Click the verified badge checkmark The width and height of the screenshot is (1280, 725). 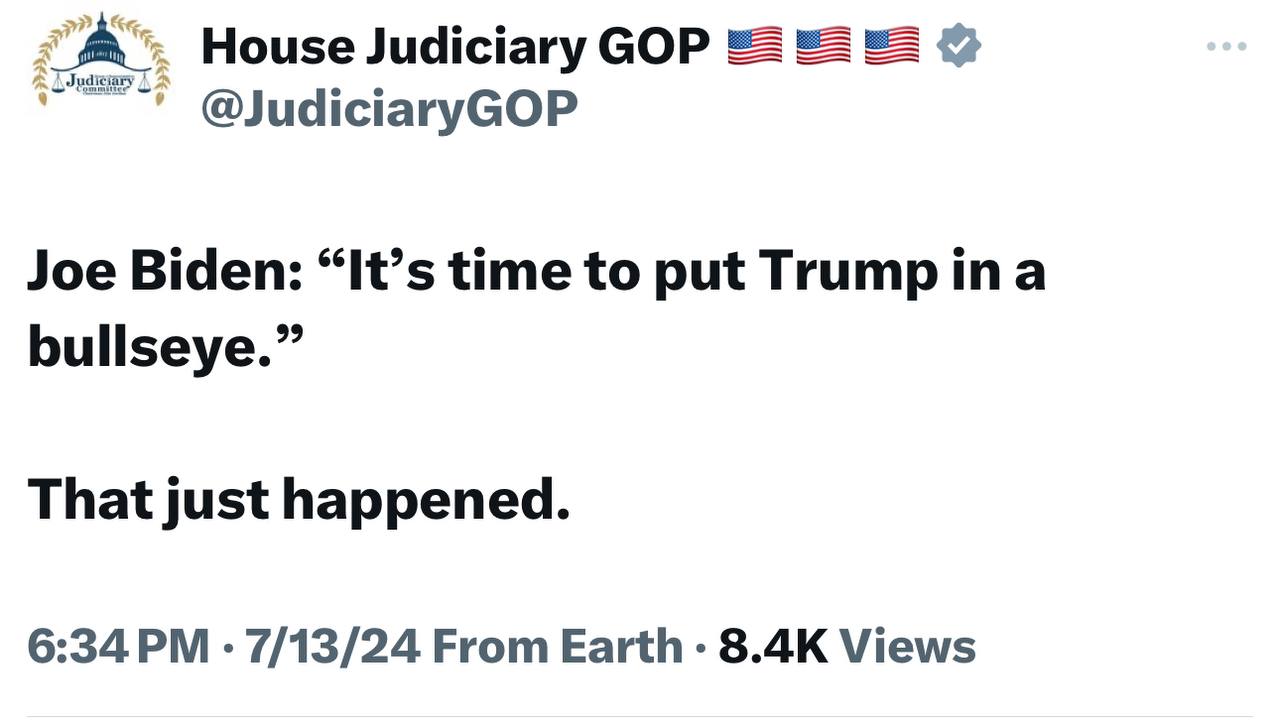coord(958,46)
